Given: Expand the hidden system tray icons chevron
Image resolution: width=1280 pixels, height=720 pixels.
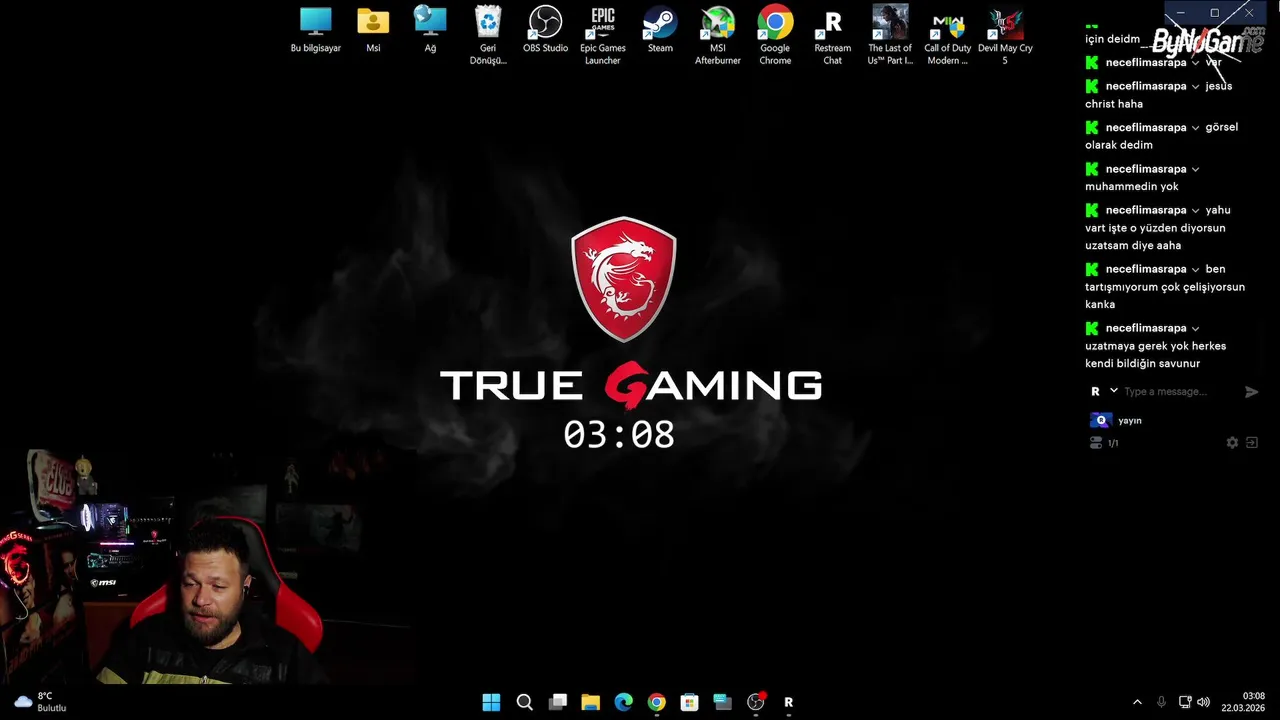Looking at the screenshot, I should click(x=1137, y=702).
